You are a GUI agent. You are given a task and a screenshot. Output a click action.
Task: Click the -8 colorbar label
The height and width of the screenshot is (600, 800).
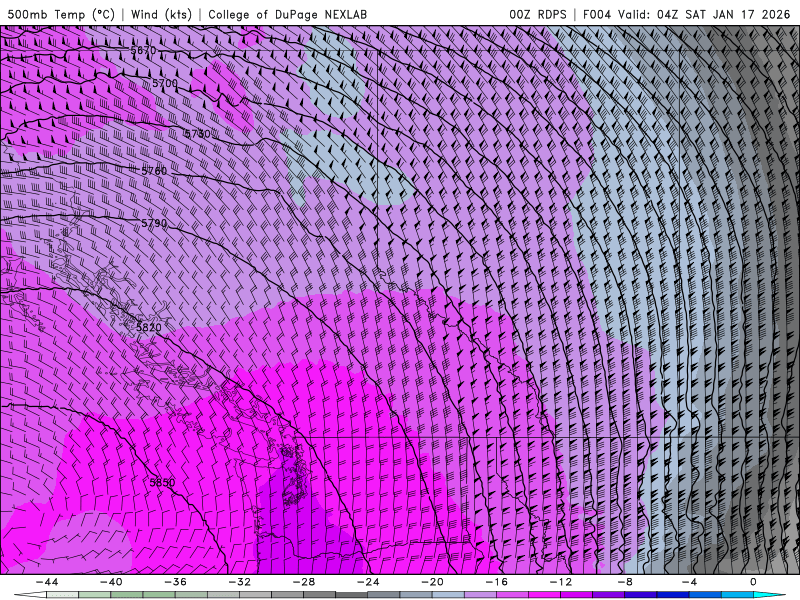click(626, 582)
